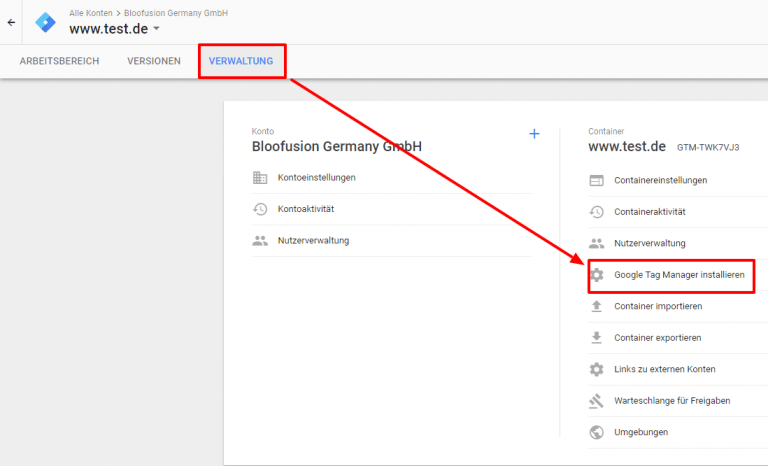This screenshot has height=466, width=768.
Task: Click the www.test.de container heading in the panel
Action: 627,147
